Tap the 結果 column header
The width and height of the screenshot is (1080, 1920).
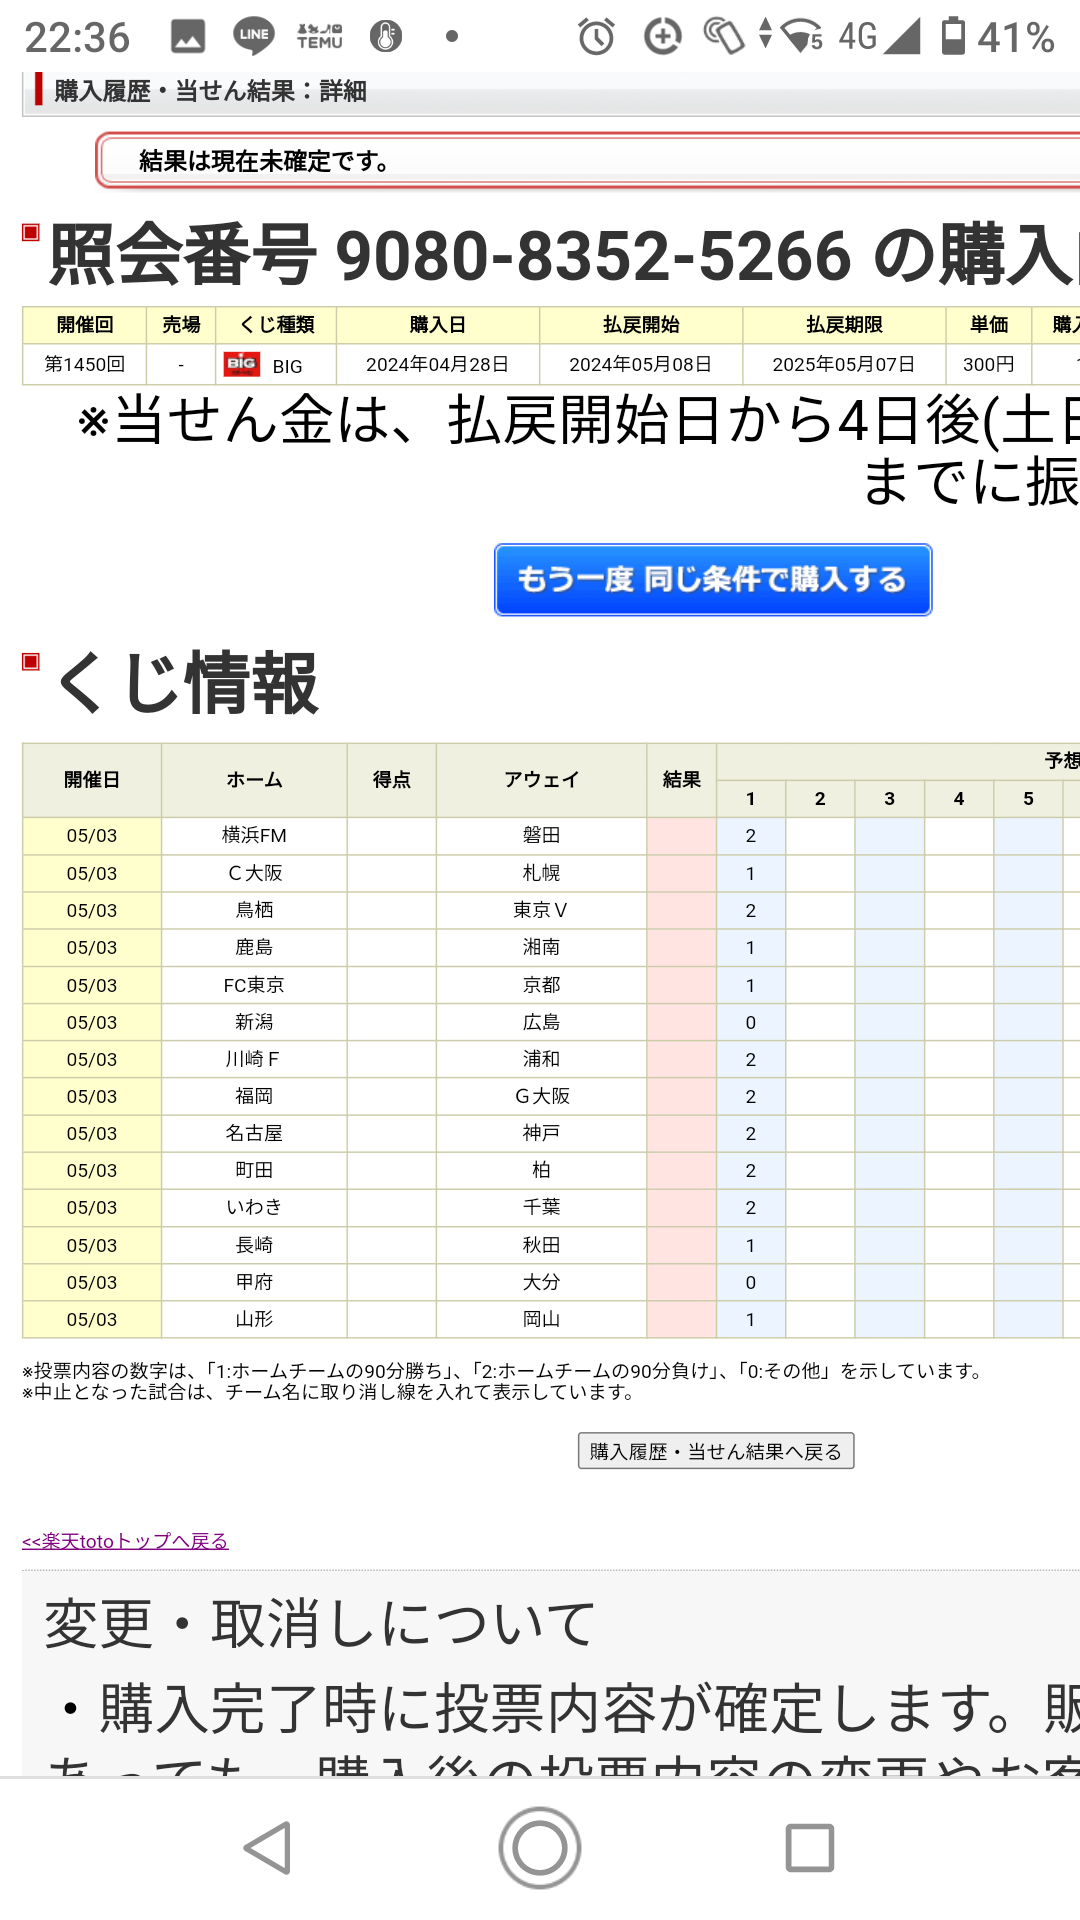pyautogui.click(x=682, y=780)
